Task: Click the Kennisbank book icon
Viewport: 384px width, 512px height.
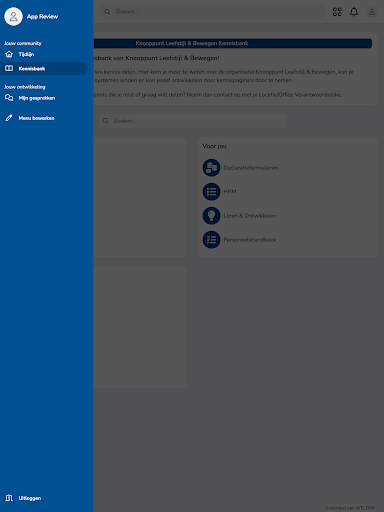Action: tap(9, 69)
